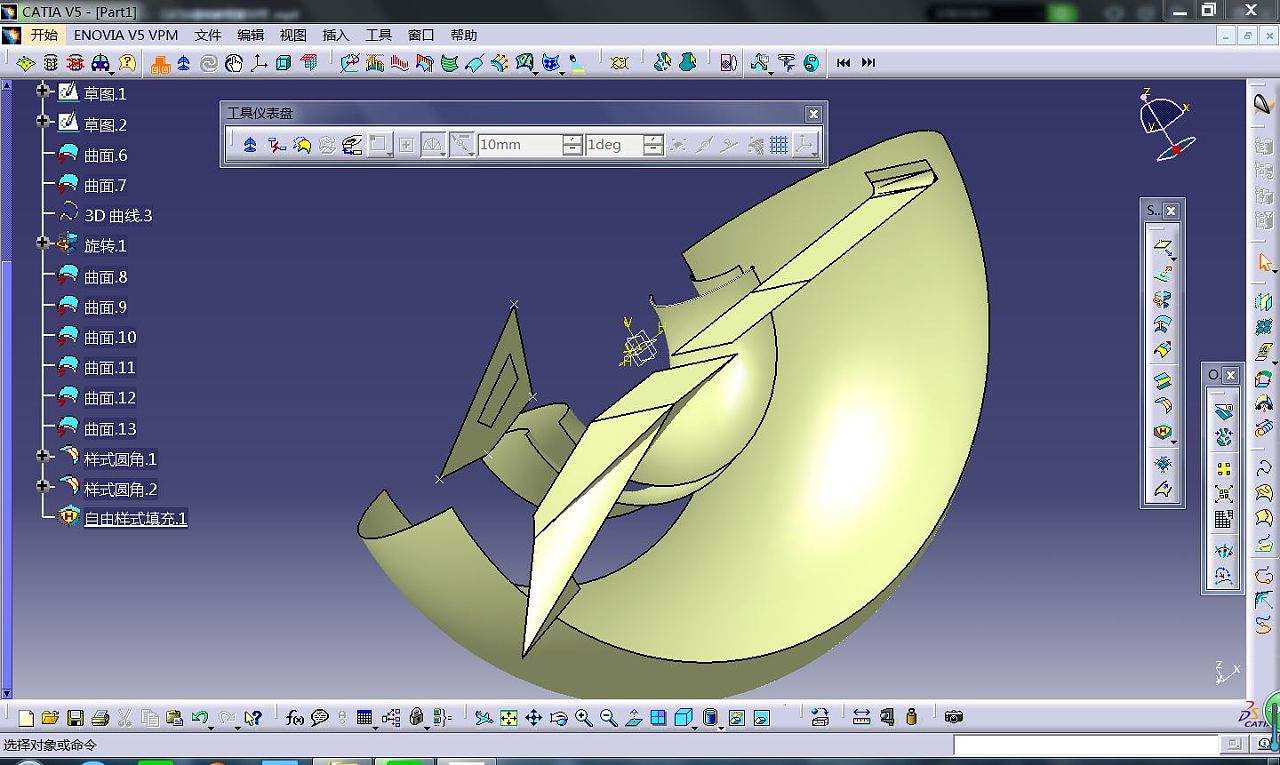Click the Print icon

click(x=100, y=718)
